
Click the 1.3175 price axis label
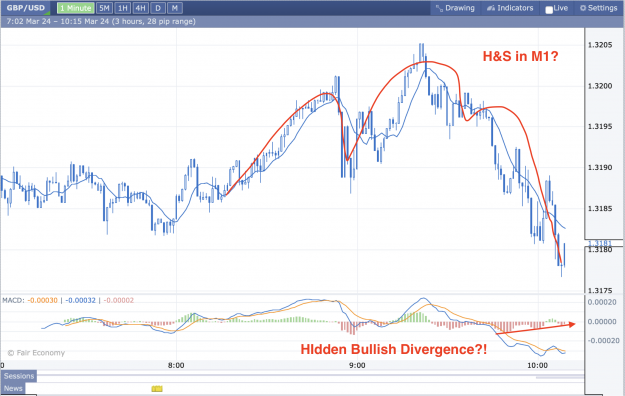(600, 291)
